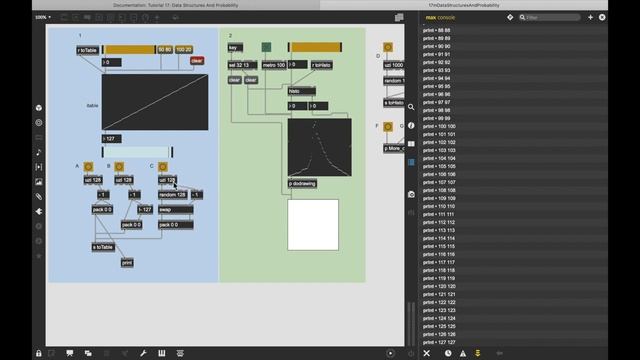Image resolution: width=640 pixels, height=360 pixels.
Task: Click orange slider above the table
Action: pyautogui.click(x=129, y=49)
